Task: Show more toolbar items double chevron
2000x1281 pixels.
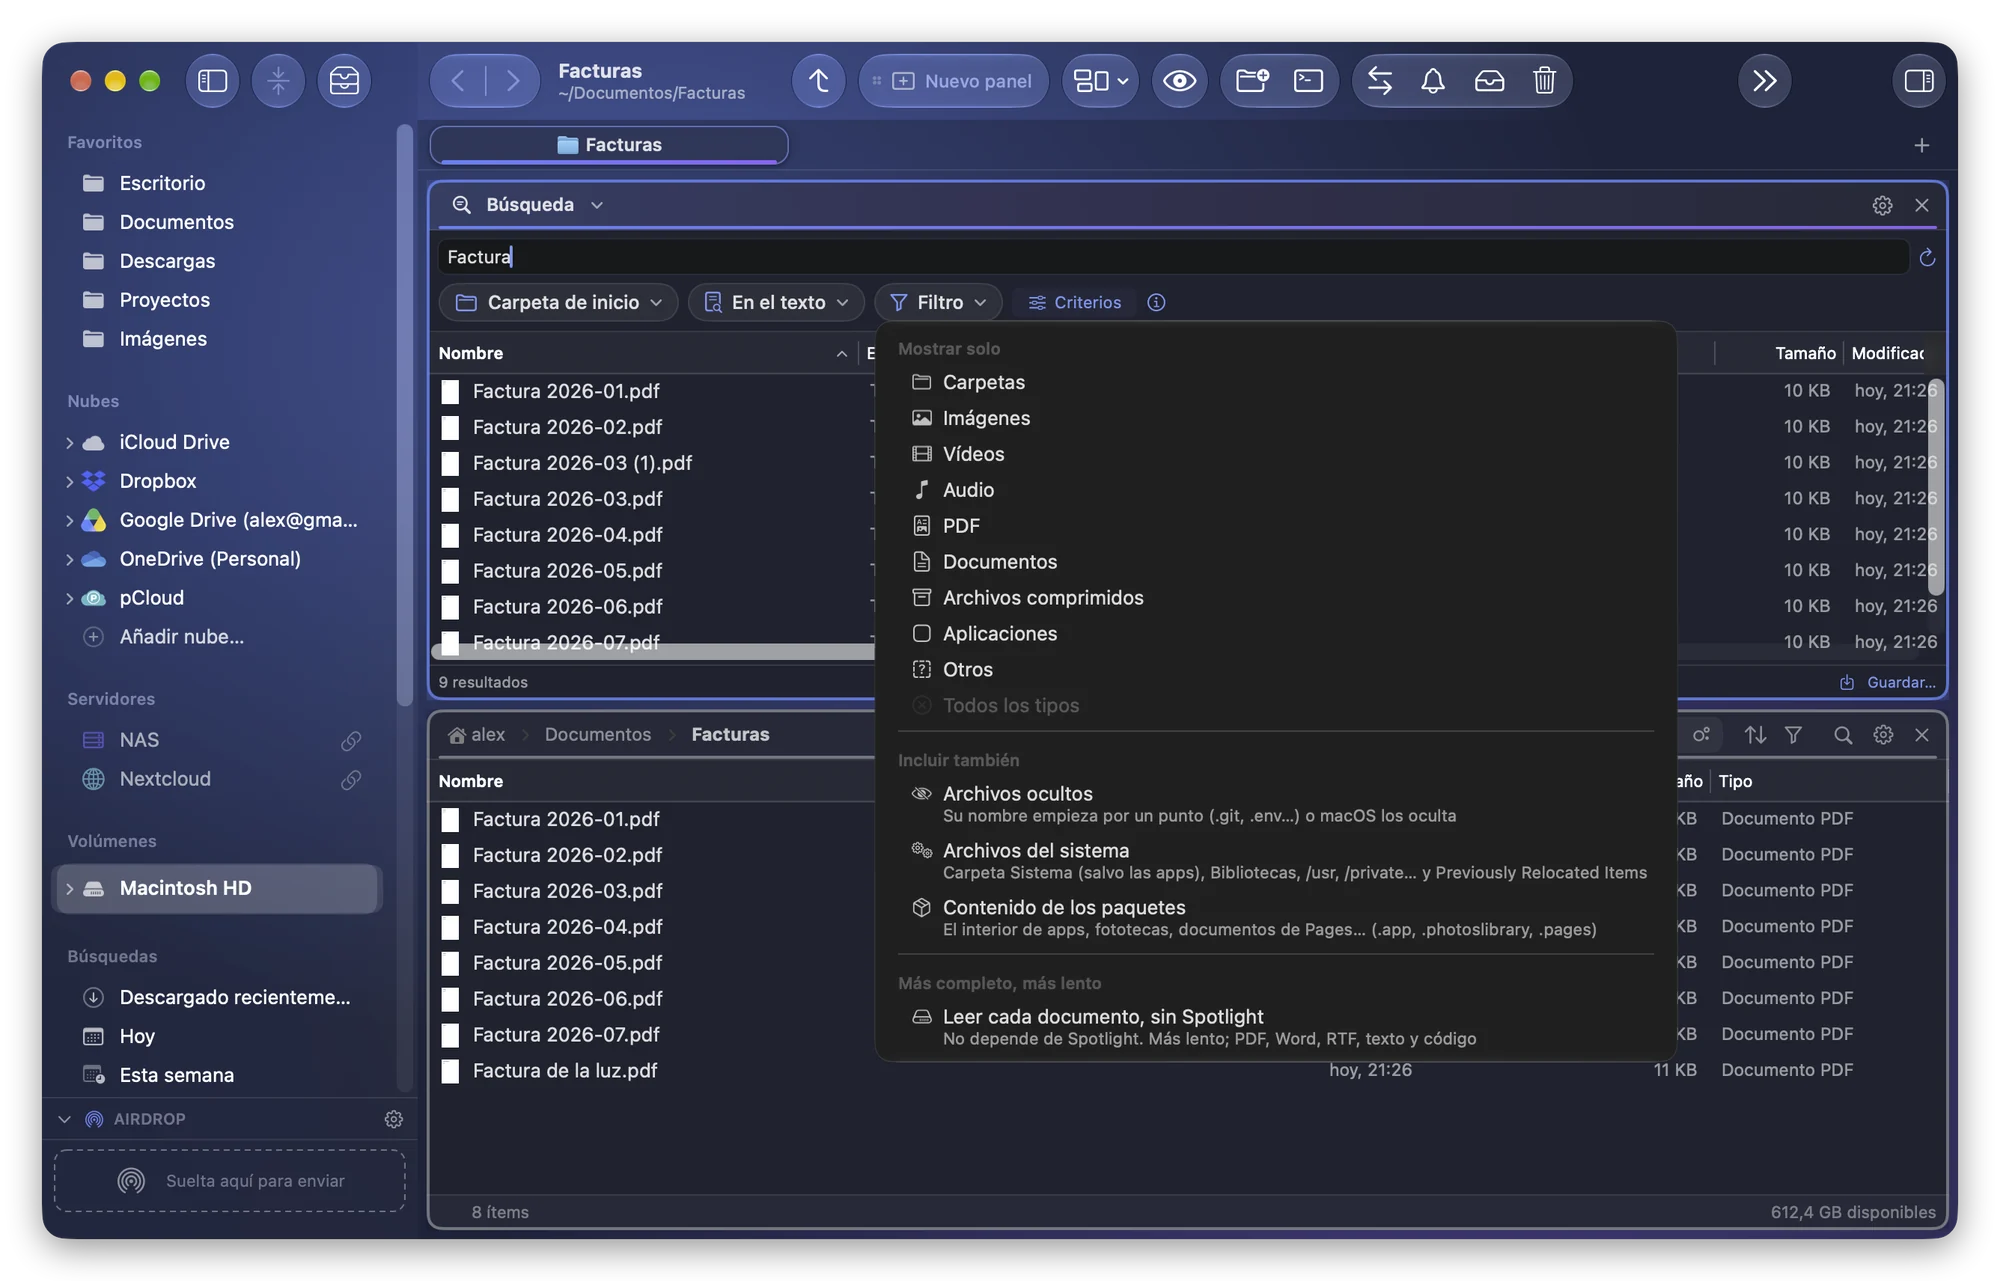Action: pyautogui.click(x=1764, y=81)
